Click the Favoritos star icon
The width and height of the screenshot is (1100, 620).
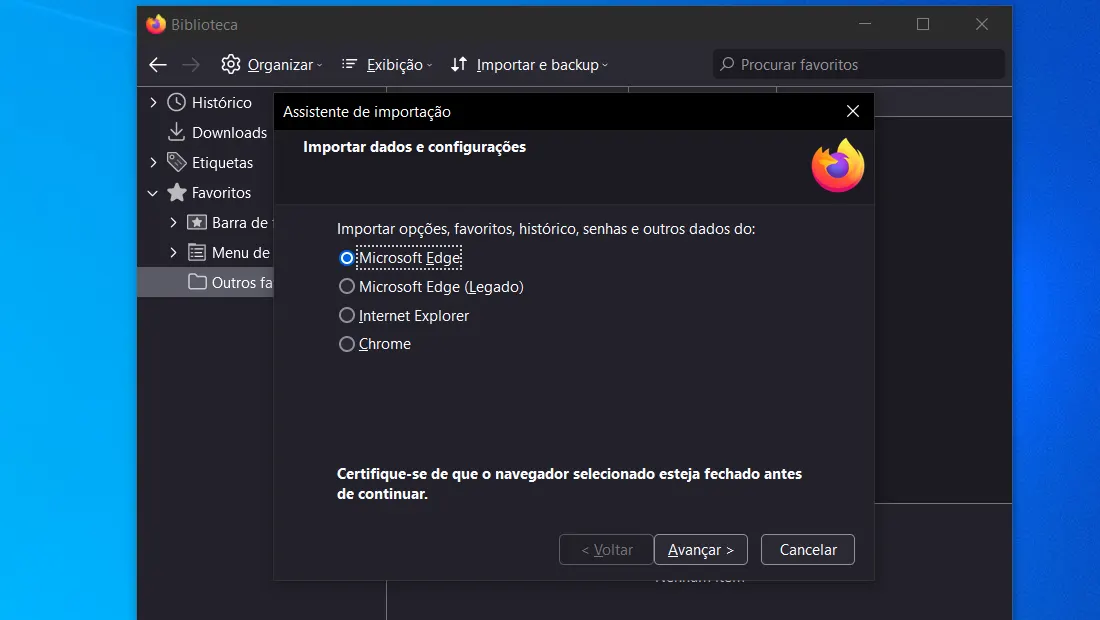[177, 192]
